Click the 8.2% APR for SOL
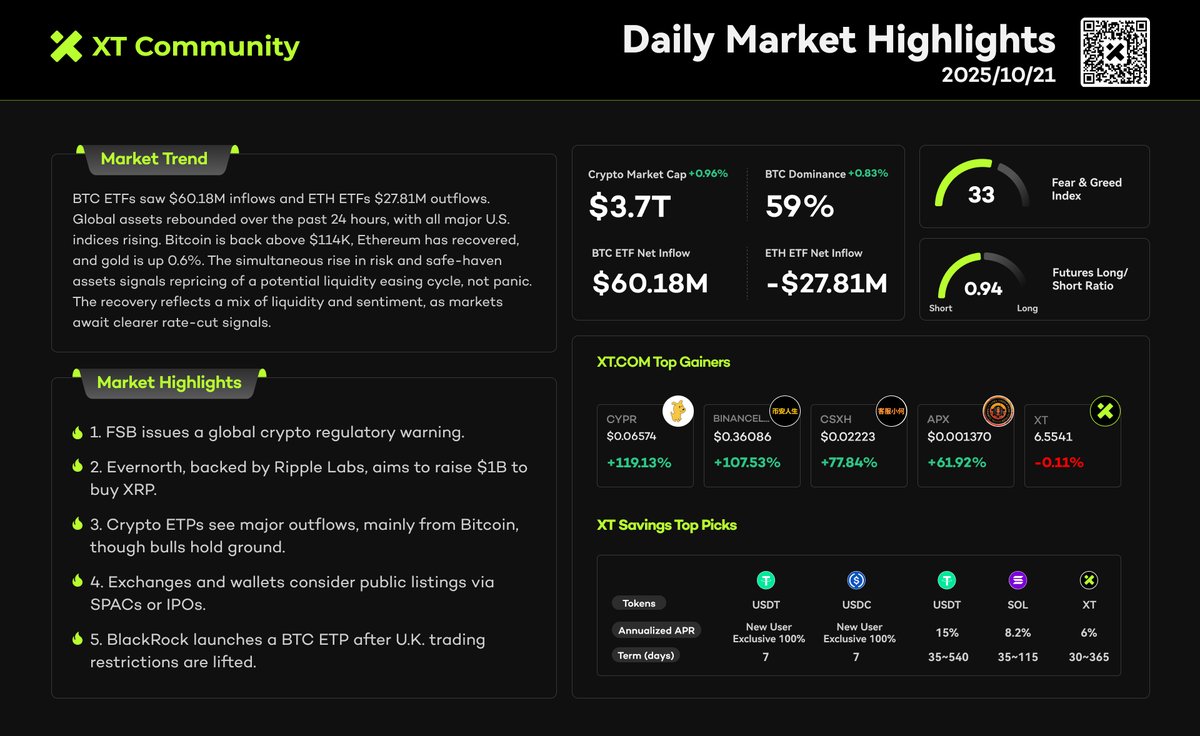 pyautogui.click(x=1017, y=633)
